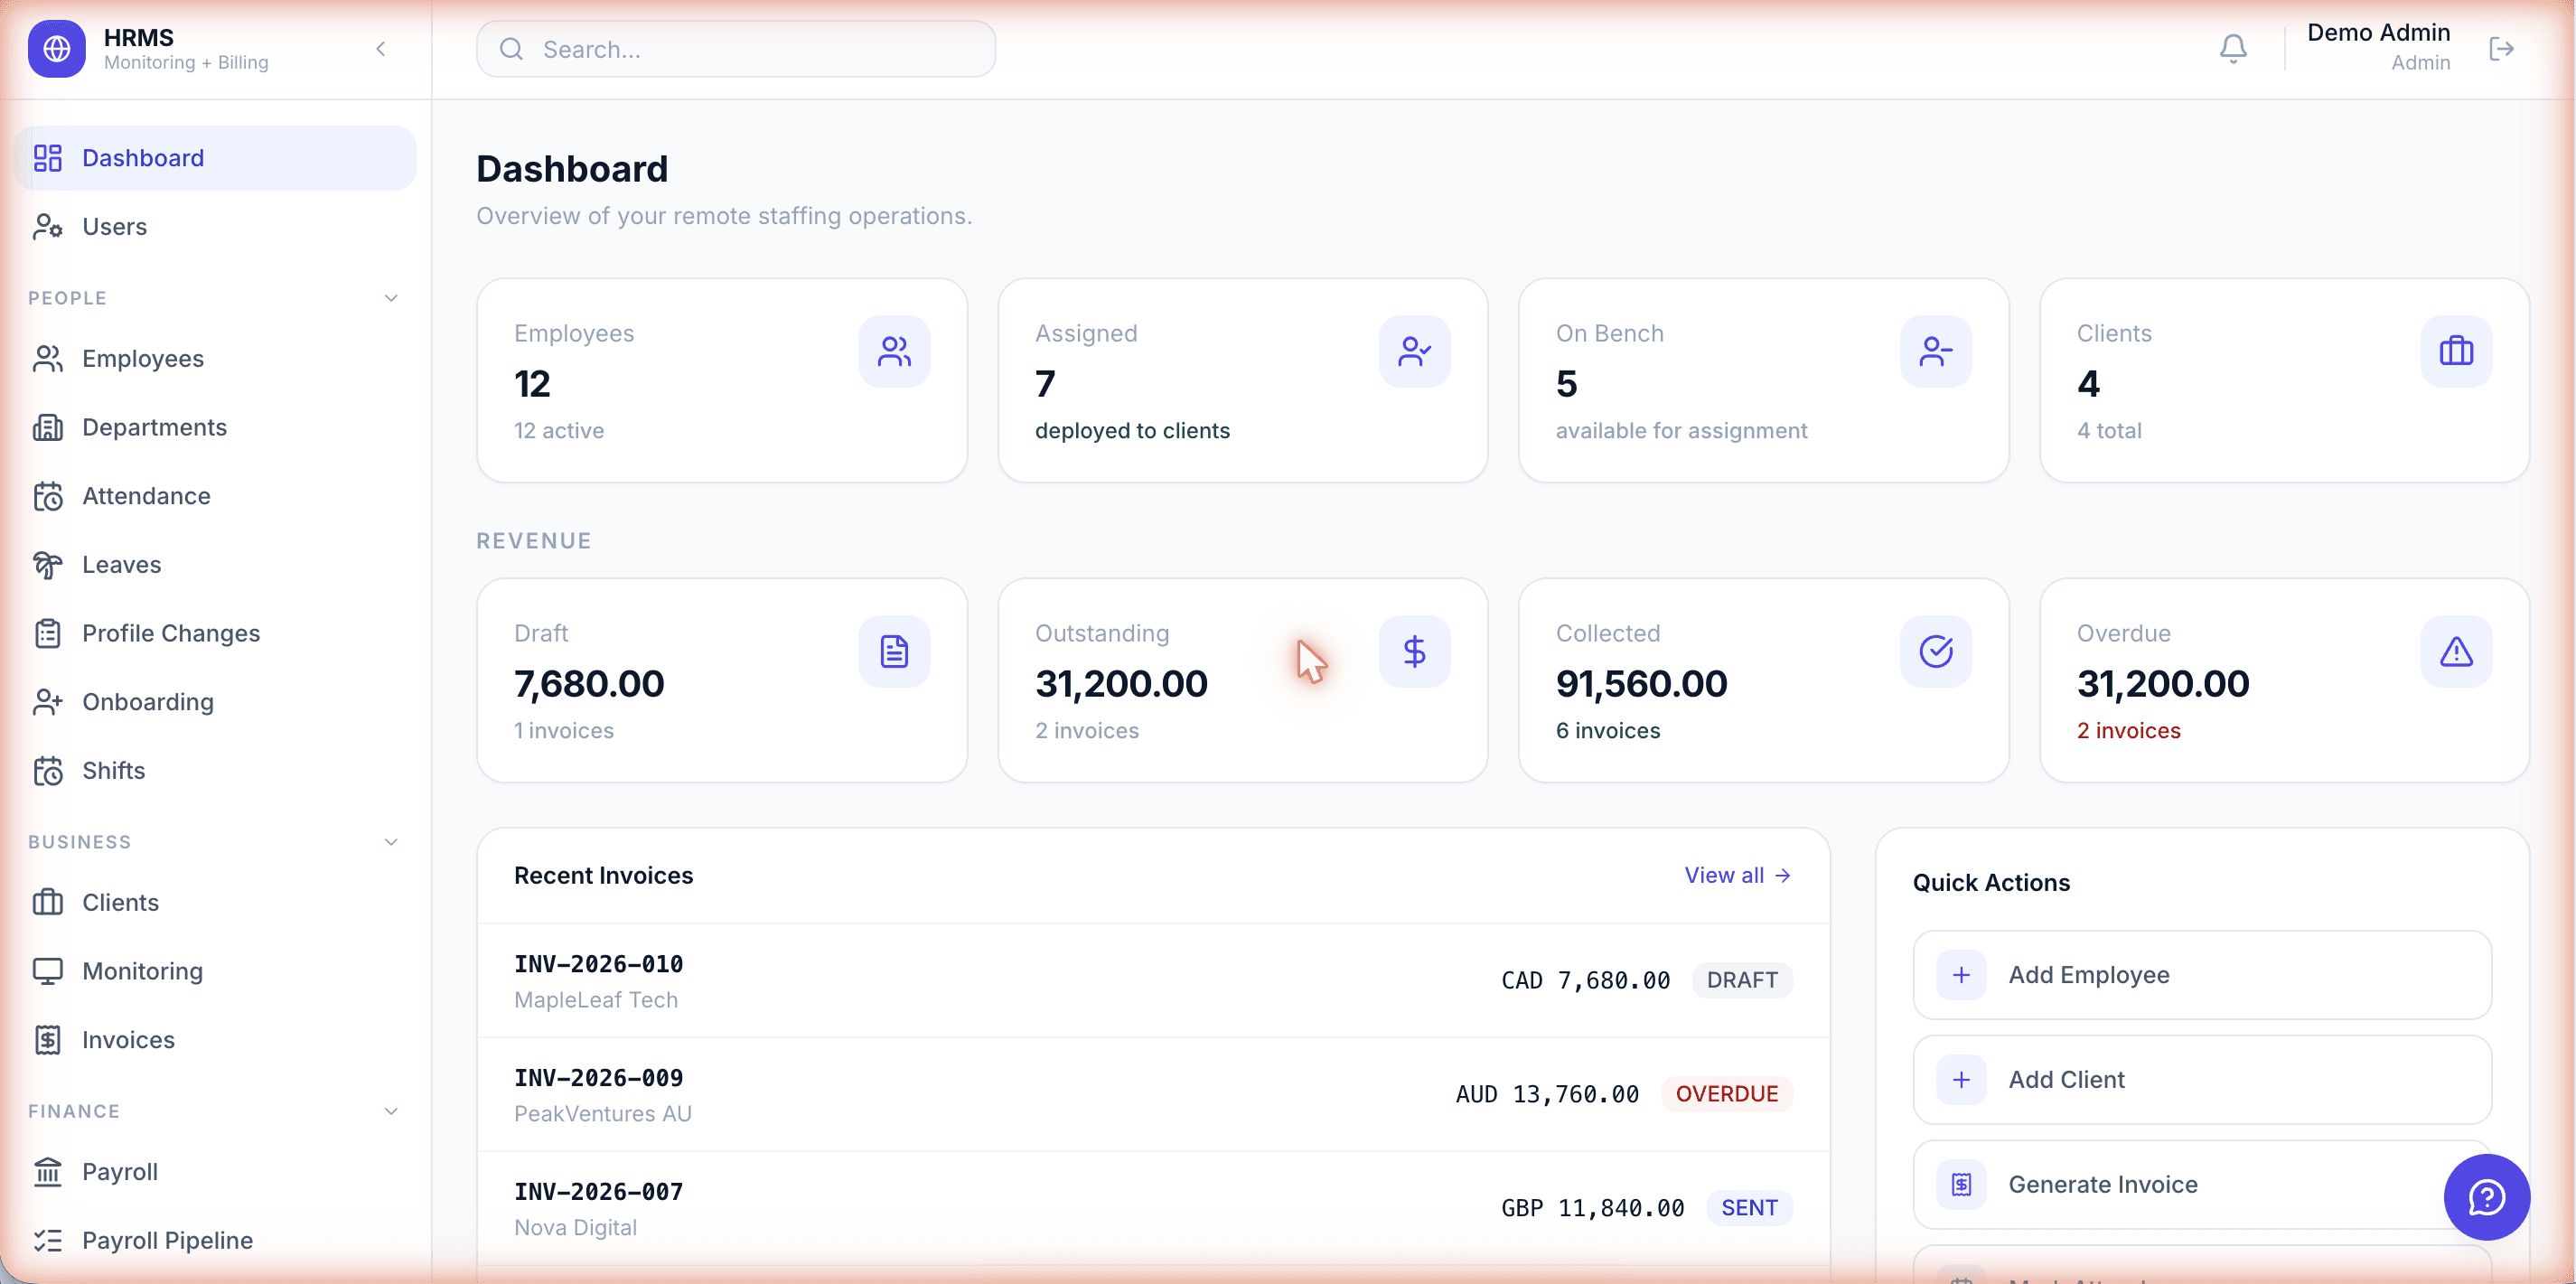Screen dimensions: 2576x1284
Task: Click the SENT status badge
Action: pyautogui.click(x=1749, y=1209)
